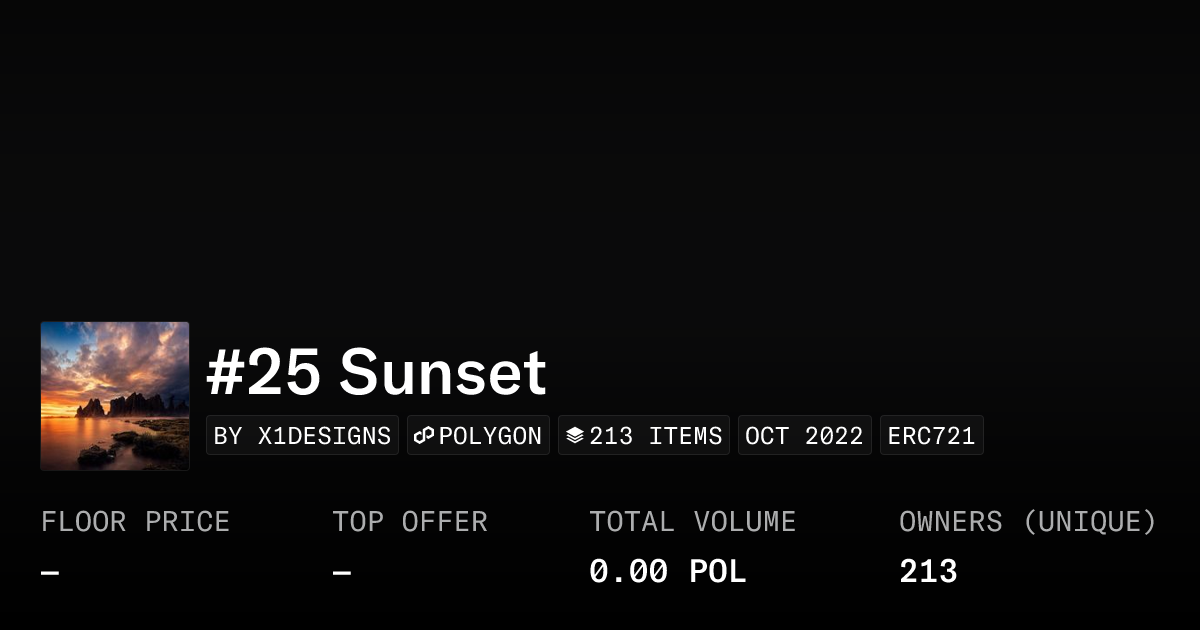Select the OCT 2022 date badge
1200x630 pixels.
point(804,436)
